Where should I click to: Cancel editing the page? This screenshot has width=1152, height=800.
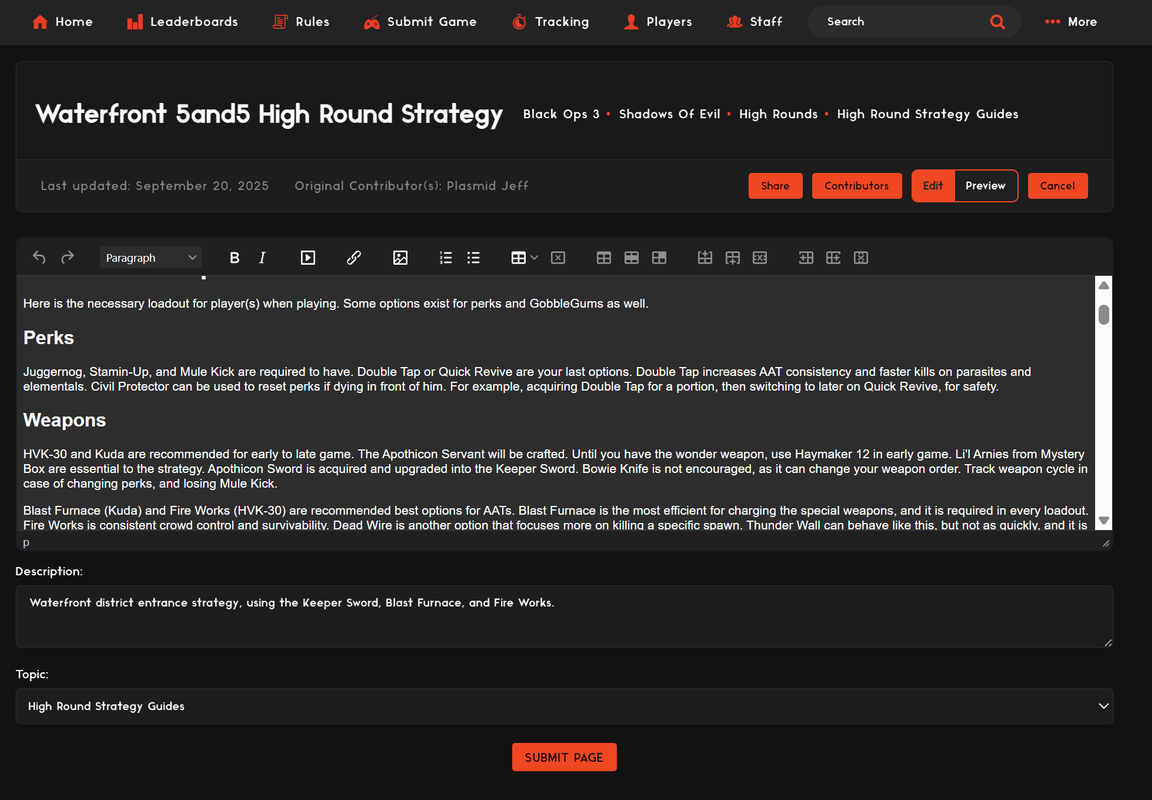[x=1057, y=186]
